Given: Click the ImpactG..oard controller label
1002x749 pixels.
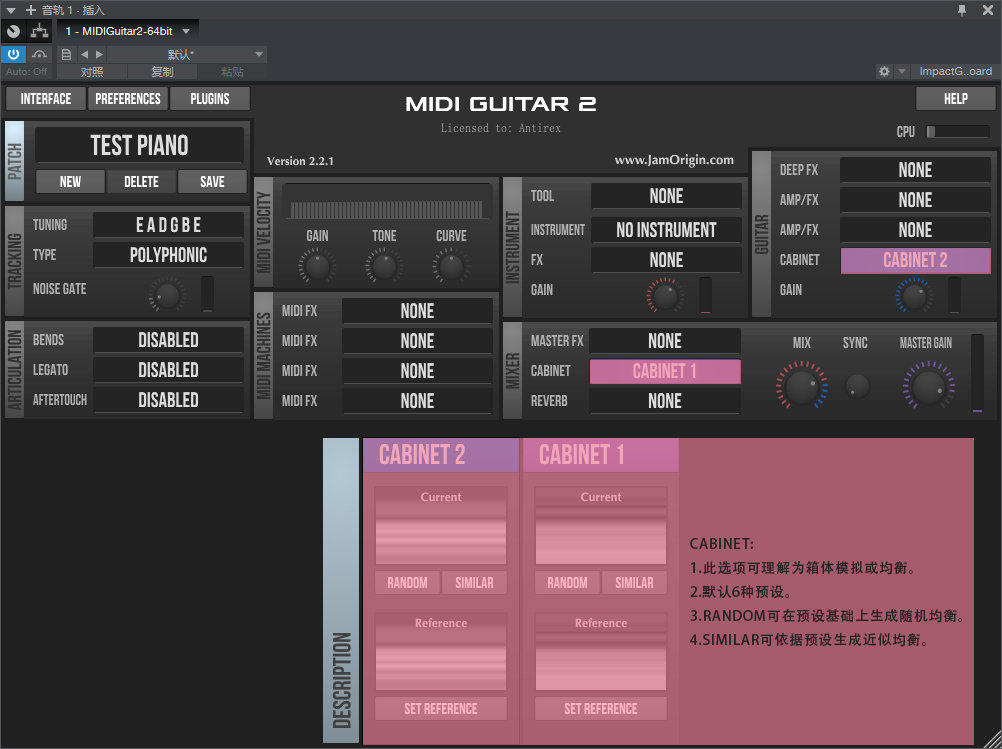Looking at the screenshot, I should (x=955, y=72).
